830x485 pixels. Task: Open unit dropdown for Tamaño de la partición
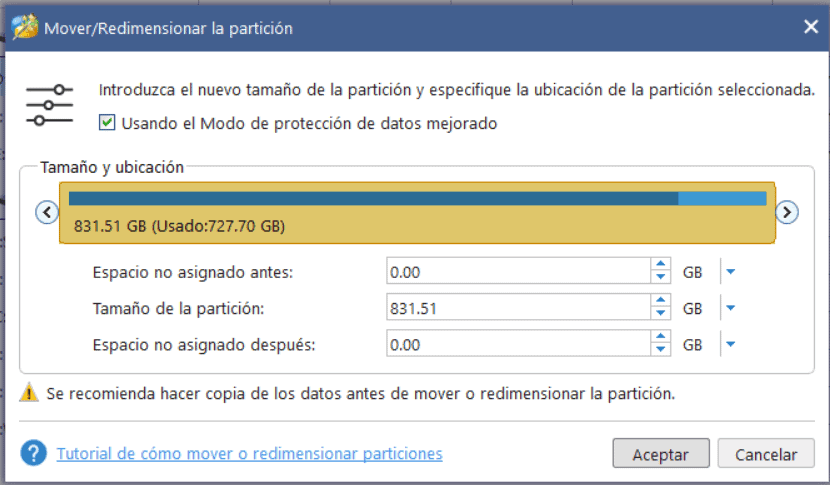click(730, 308)
